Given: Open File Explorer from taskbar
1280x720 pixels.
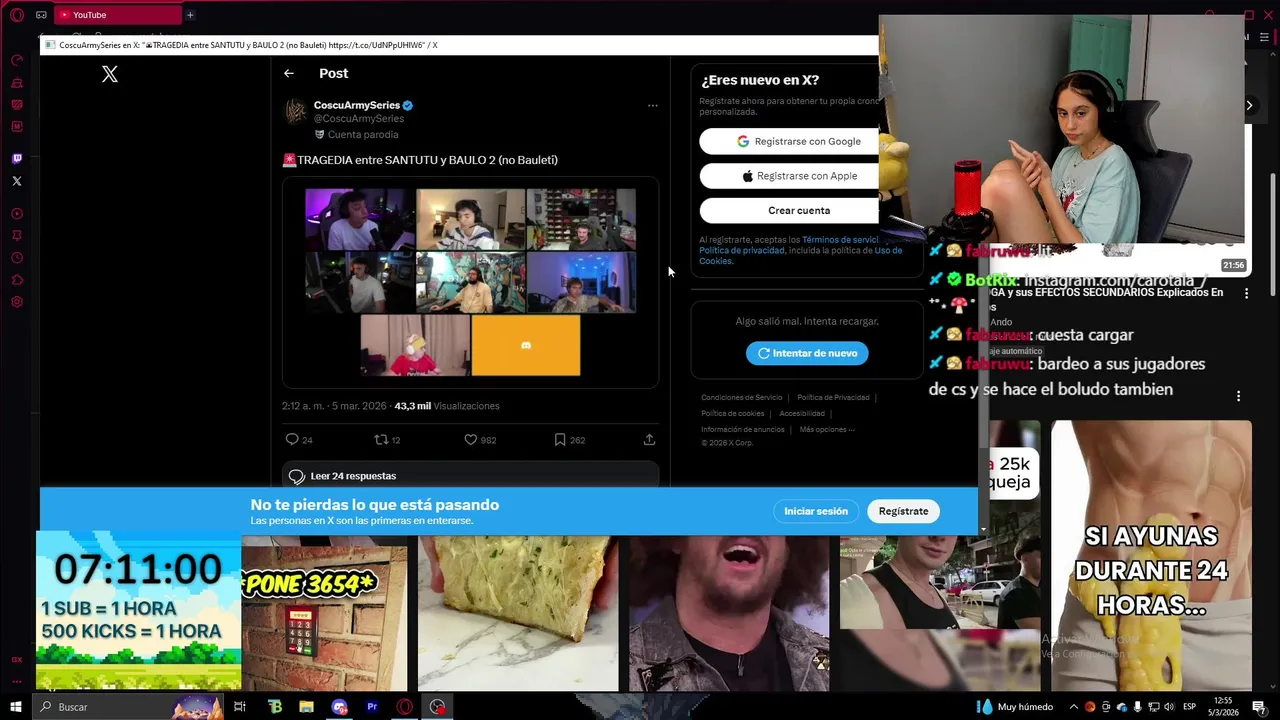Looking at the screenshot, I should pyautogui.click(x=307, y=707).
